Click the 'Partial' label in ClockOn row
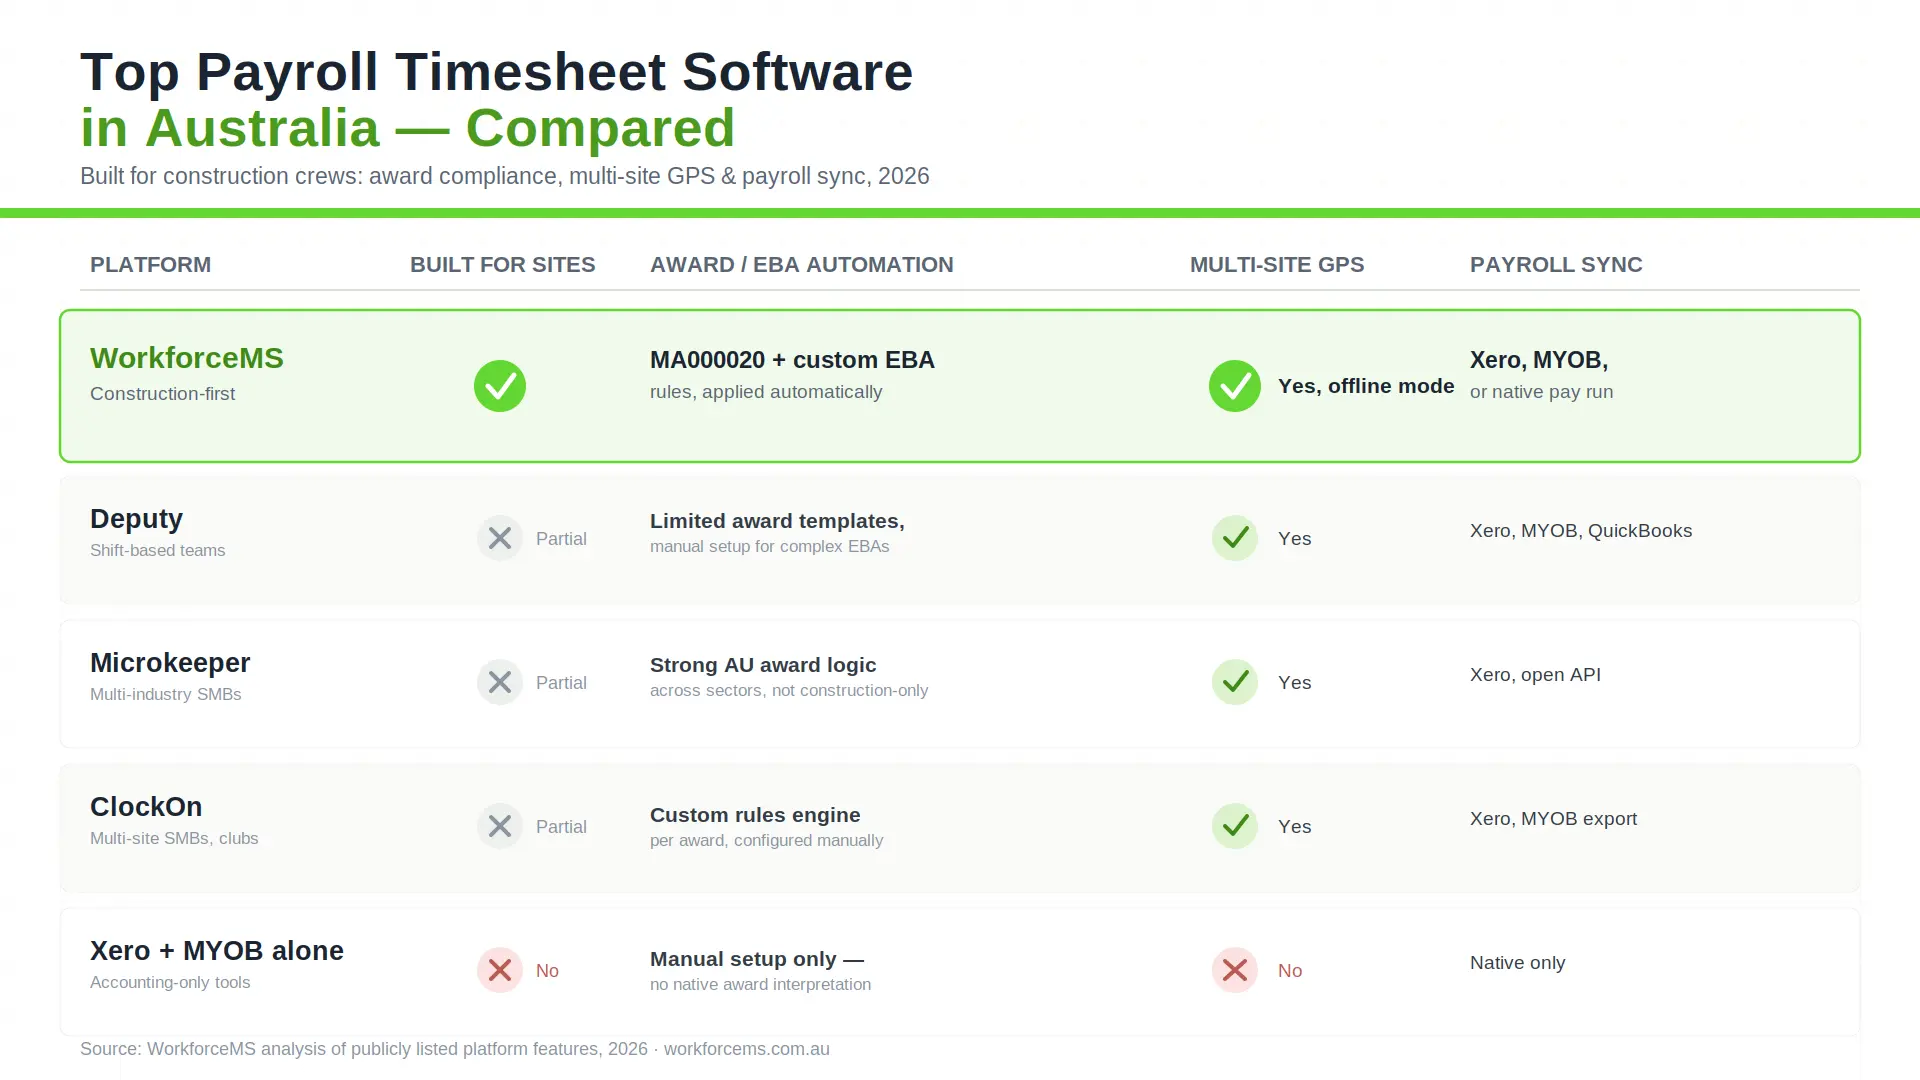The height and width of the screenshot is (1080, 1920). [x=561, y=827]
